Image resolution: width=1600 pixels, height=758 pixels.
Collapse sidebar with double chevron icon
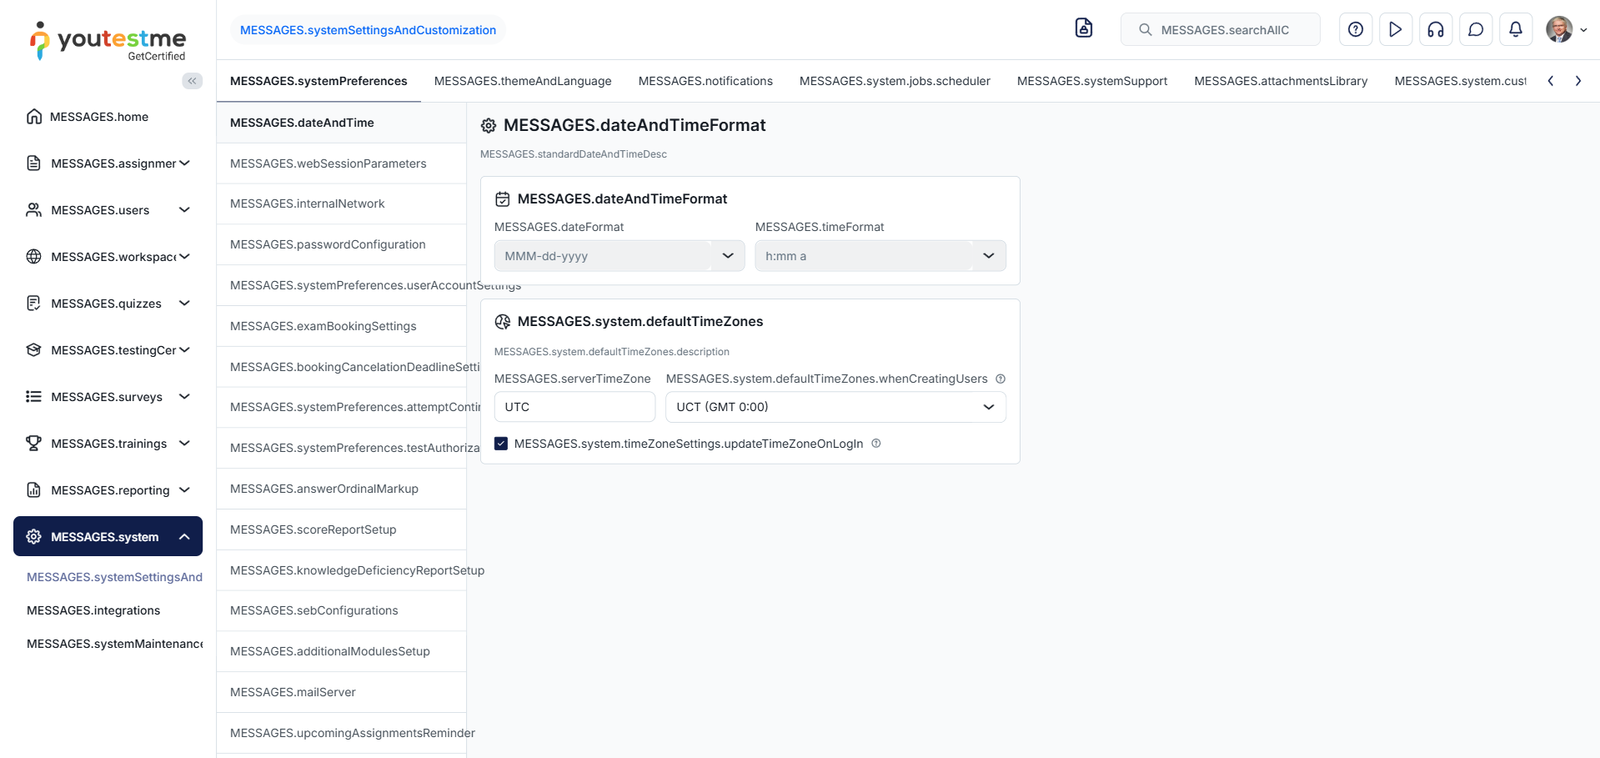pyautogui.click(x=192, y=81)
